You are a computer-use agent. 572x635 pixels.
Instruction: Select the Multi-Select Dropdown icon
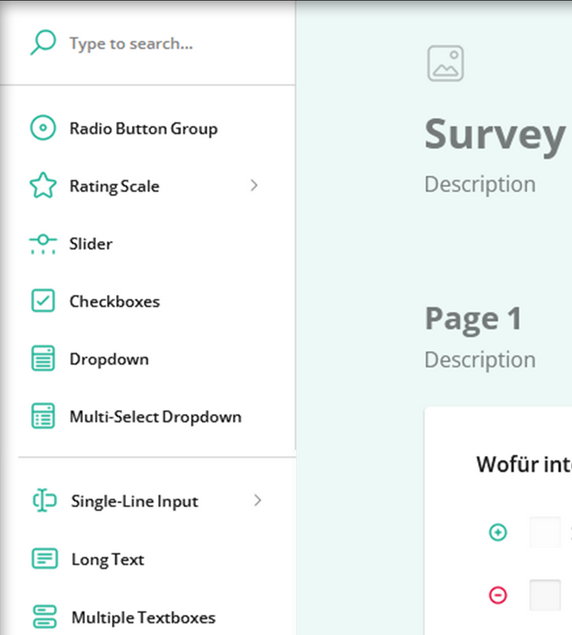(43, 416)
